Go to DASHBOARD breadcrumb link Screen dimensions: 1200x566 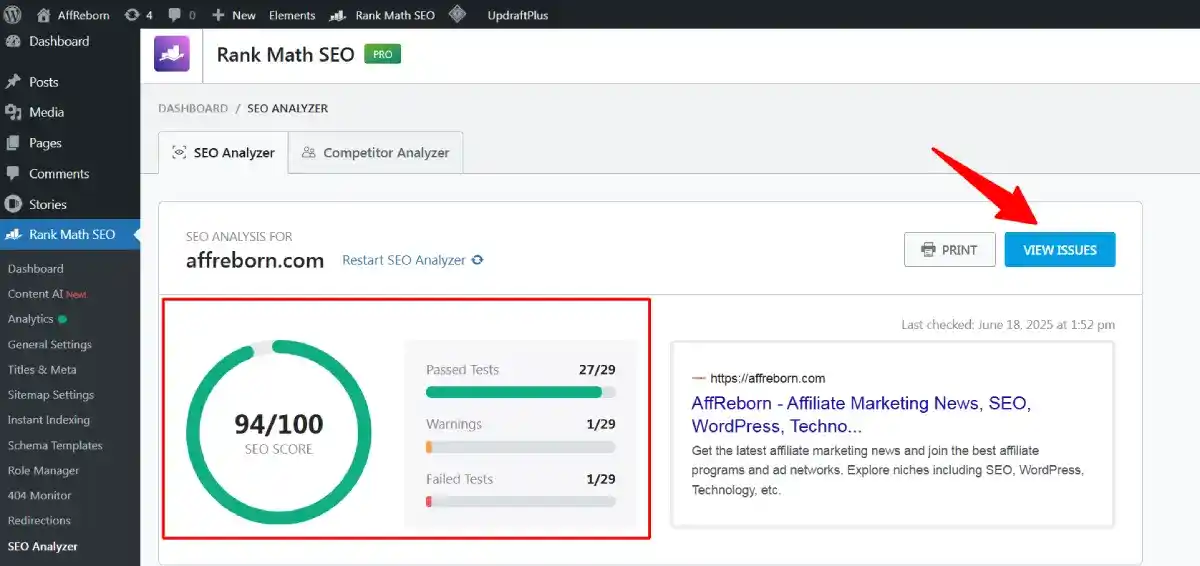[x=193, y=108]
